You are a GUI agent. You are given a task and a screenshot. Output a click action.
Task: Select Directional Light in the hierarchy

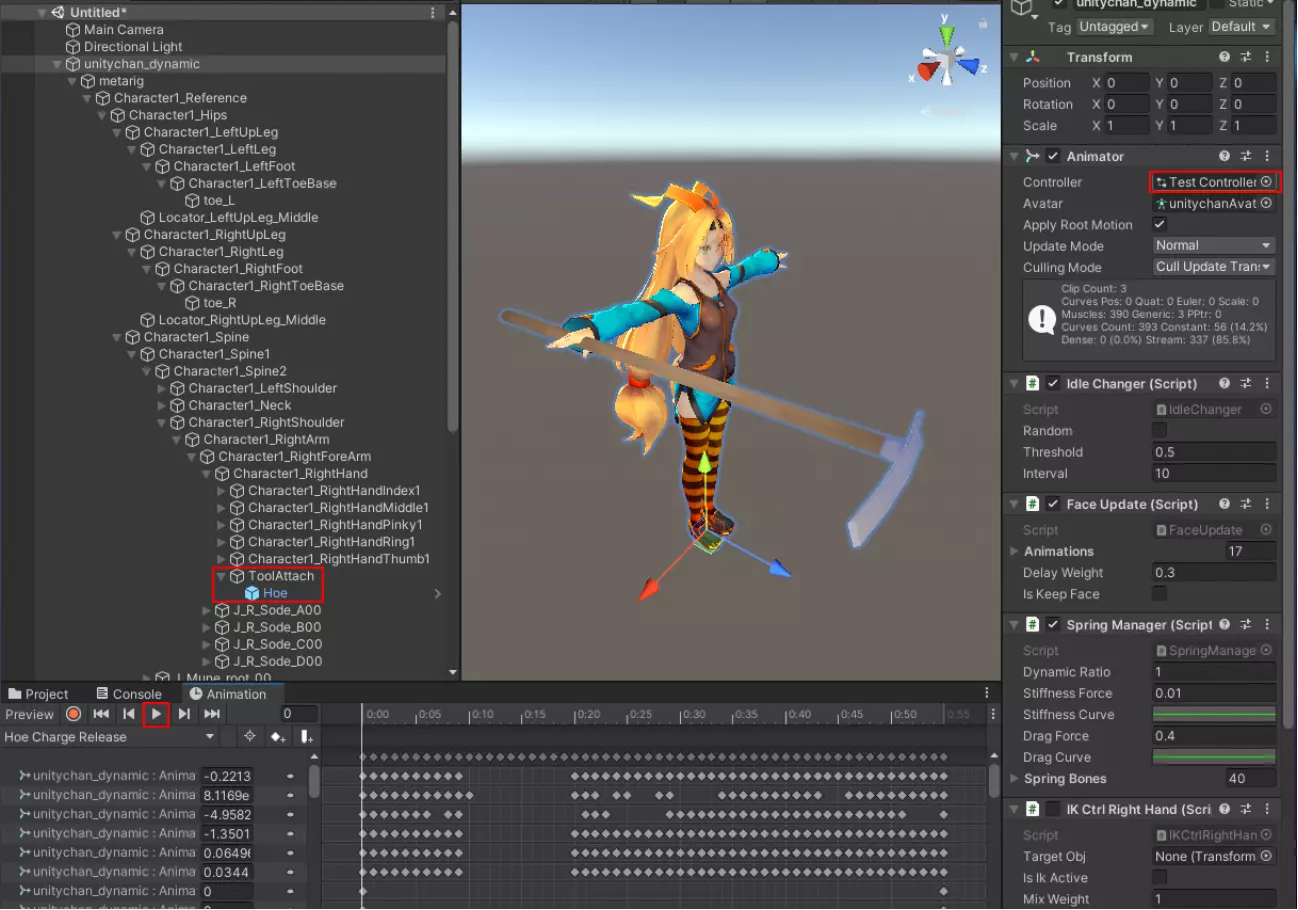(133, 47)
